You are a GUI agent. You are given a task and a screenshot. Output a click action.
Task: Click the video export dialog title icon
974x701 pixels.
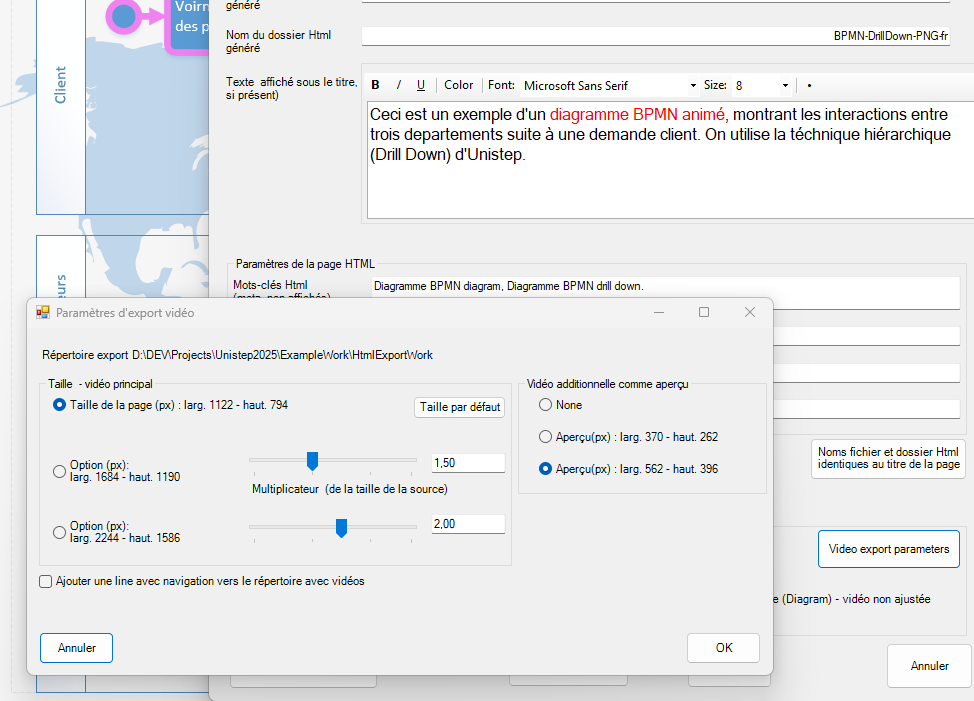point(43,313)
